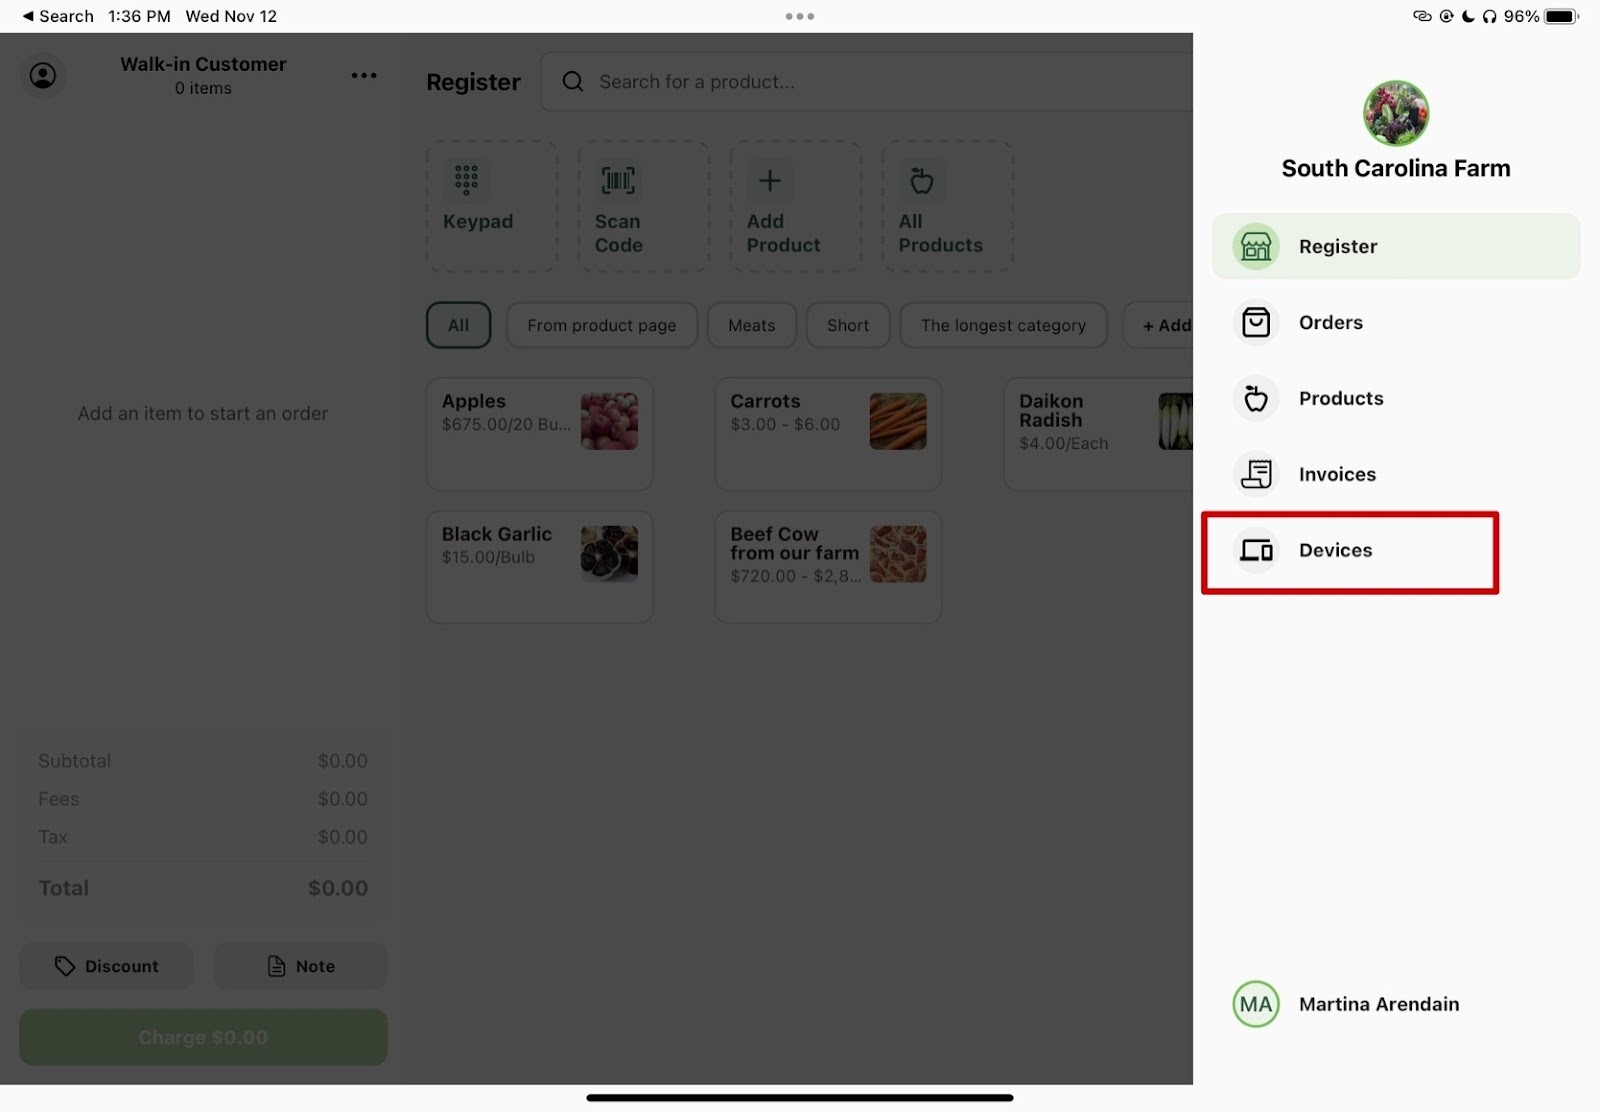Click the Devices icon in side menu
Viewport: 1600px width, 1112px height.
[1255, 550]
